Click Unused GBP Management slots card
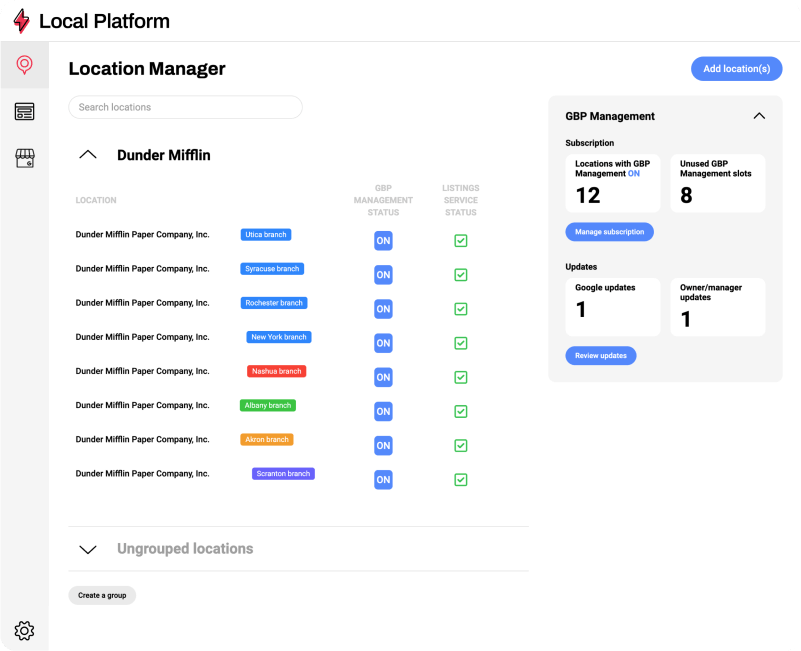Viewport: 801px width, 651px height. click(718, 183)
